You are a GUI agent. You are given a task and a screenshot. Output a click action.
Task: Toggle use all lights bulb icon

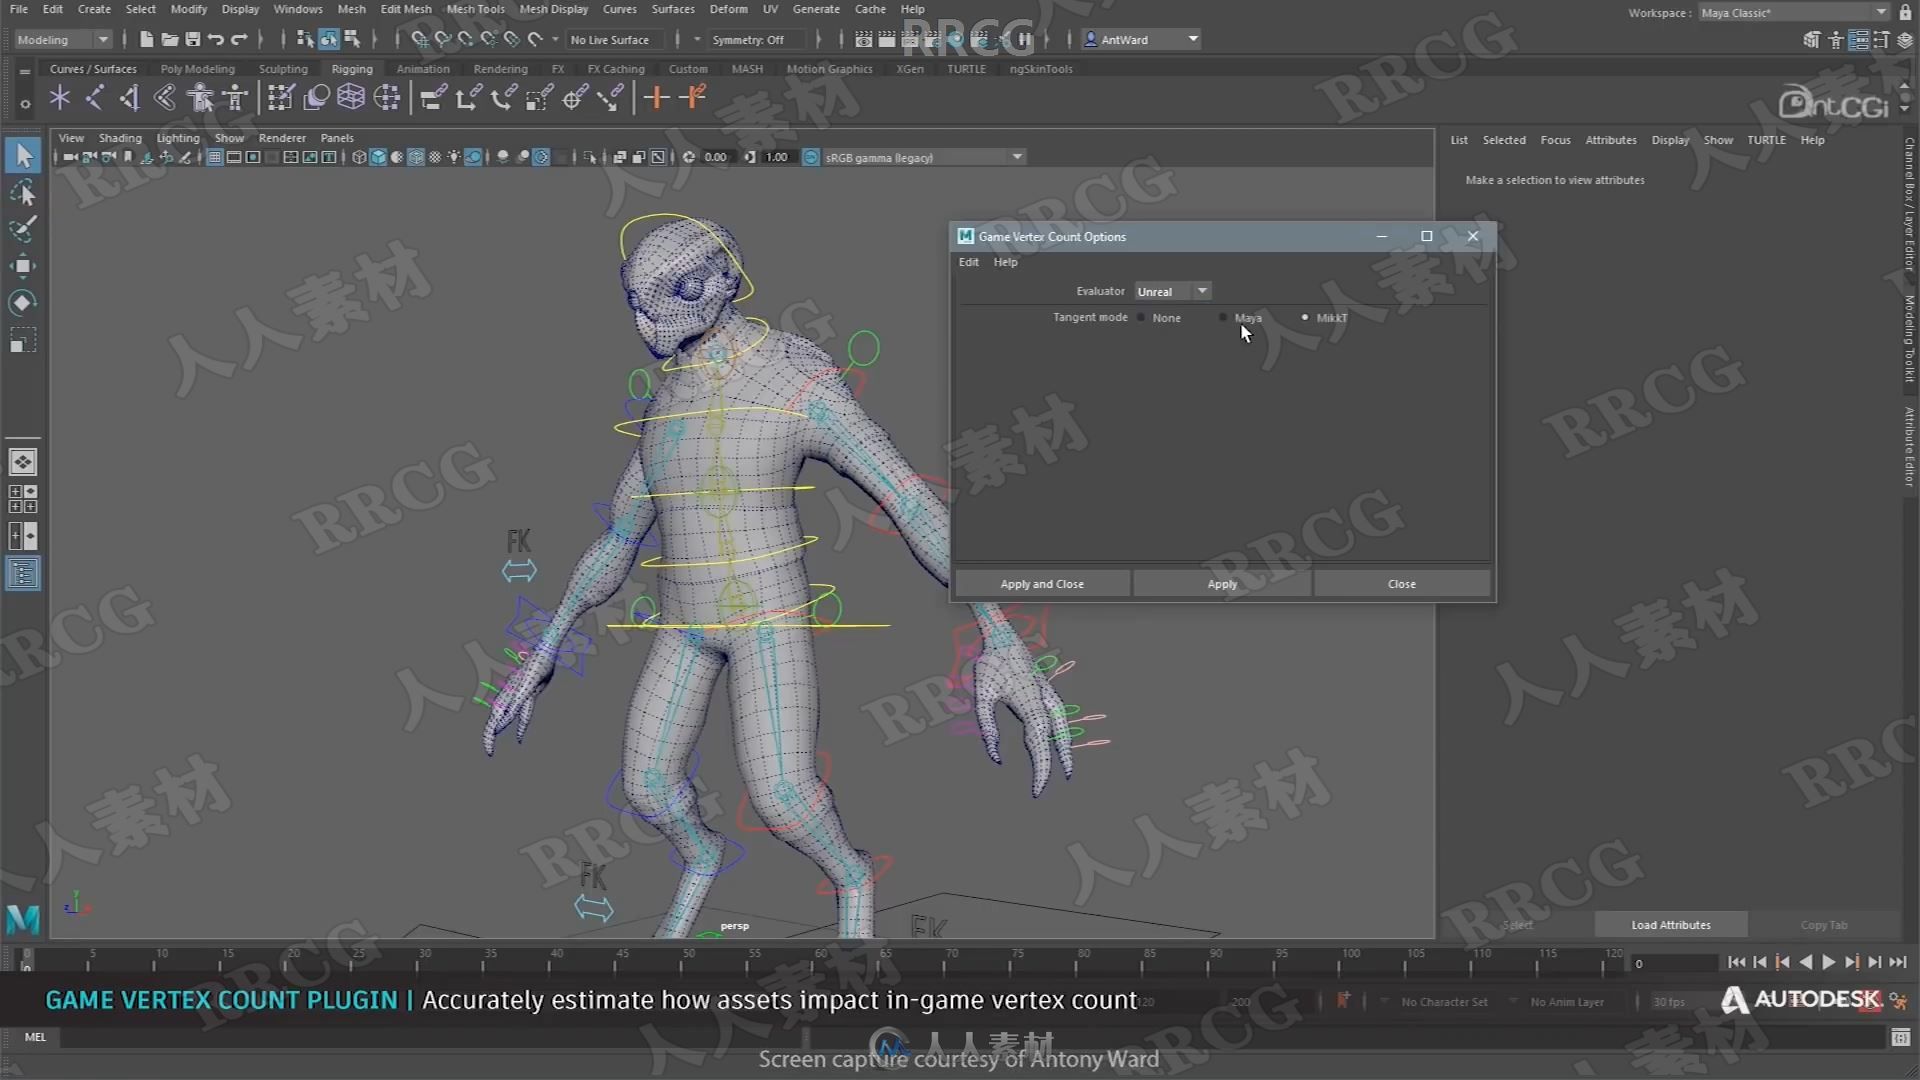coord(454,157)
